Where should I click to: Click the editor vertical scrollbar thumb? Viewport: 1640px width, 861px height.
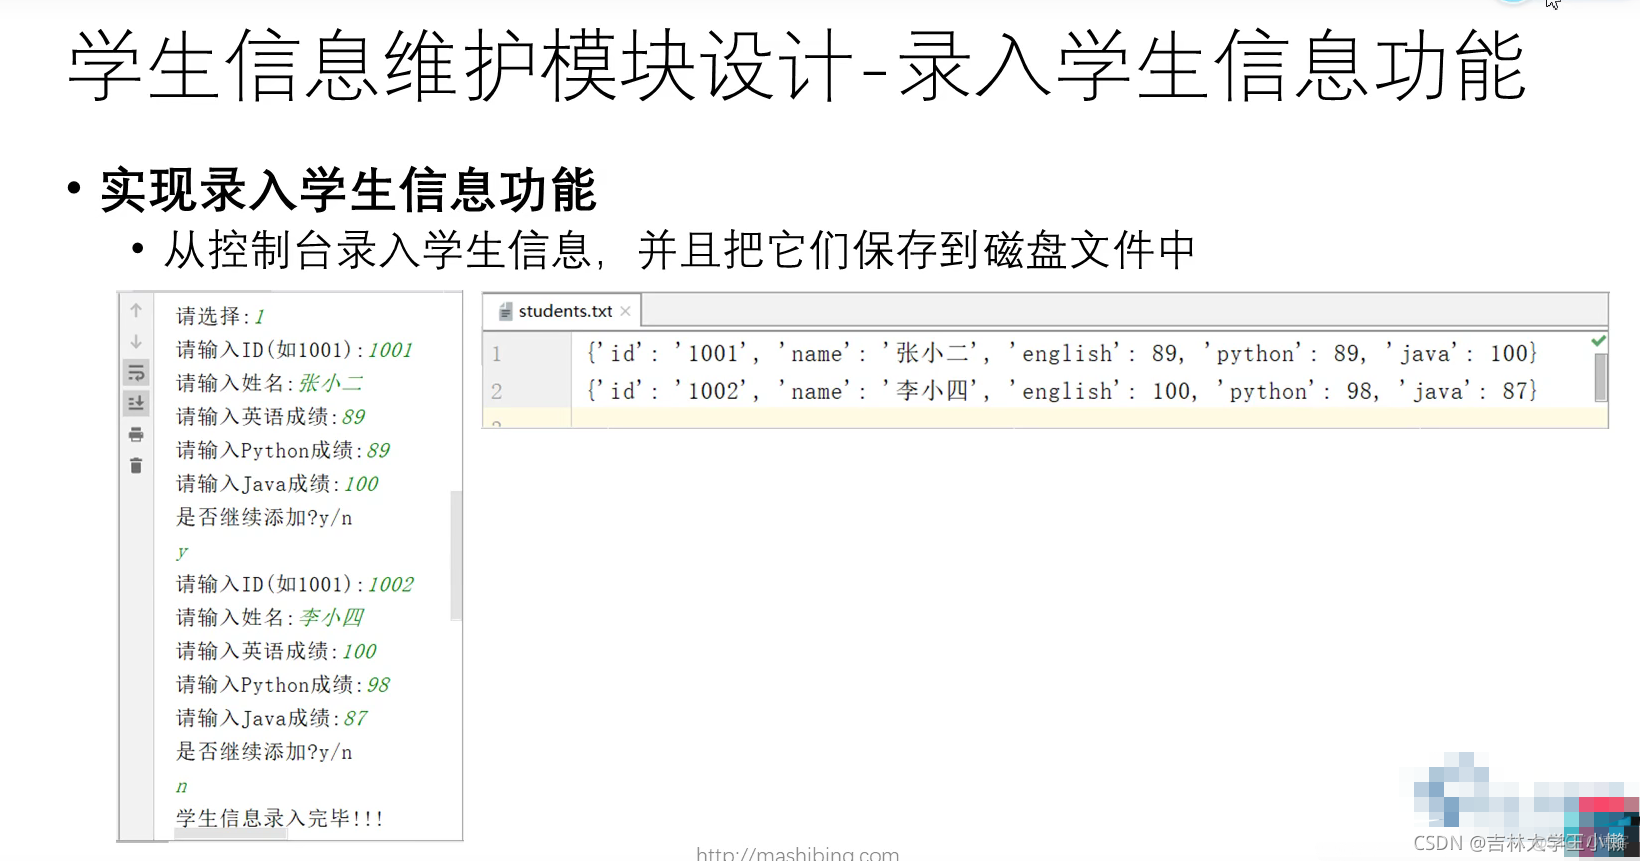pyautogui.click(x=1600, y=378)
